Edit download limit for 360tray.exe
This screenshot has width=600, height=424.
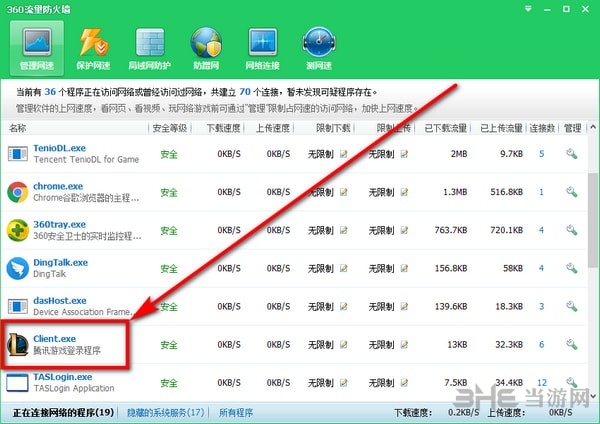point(344,230)
